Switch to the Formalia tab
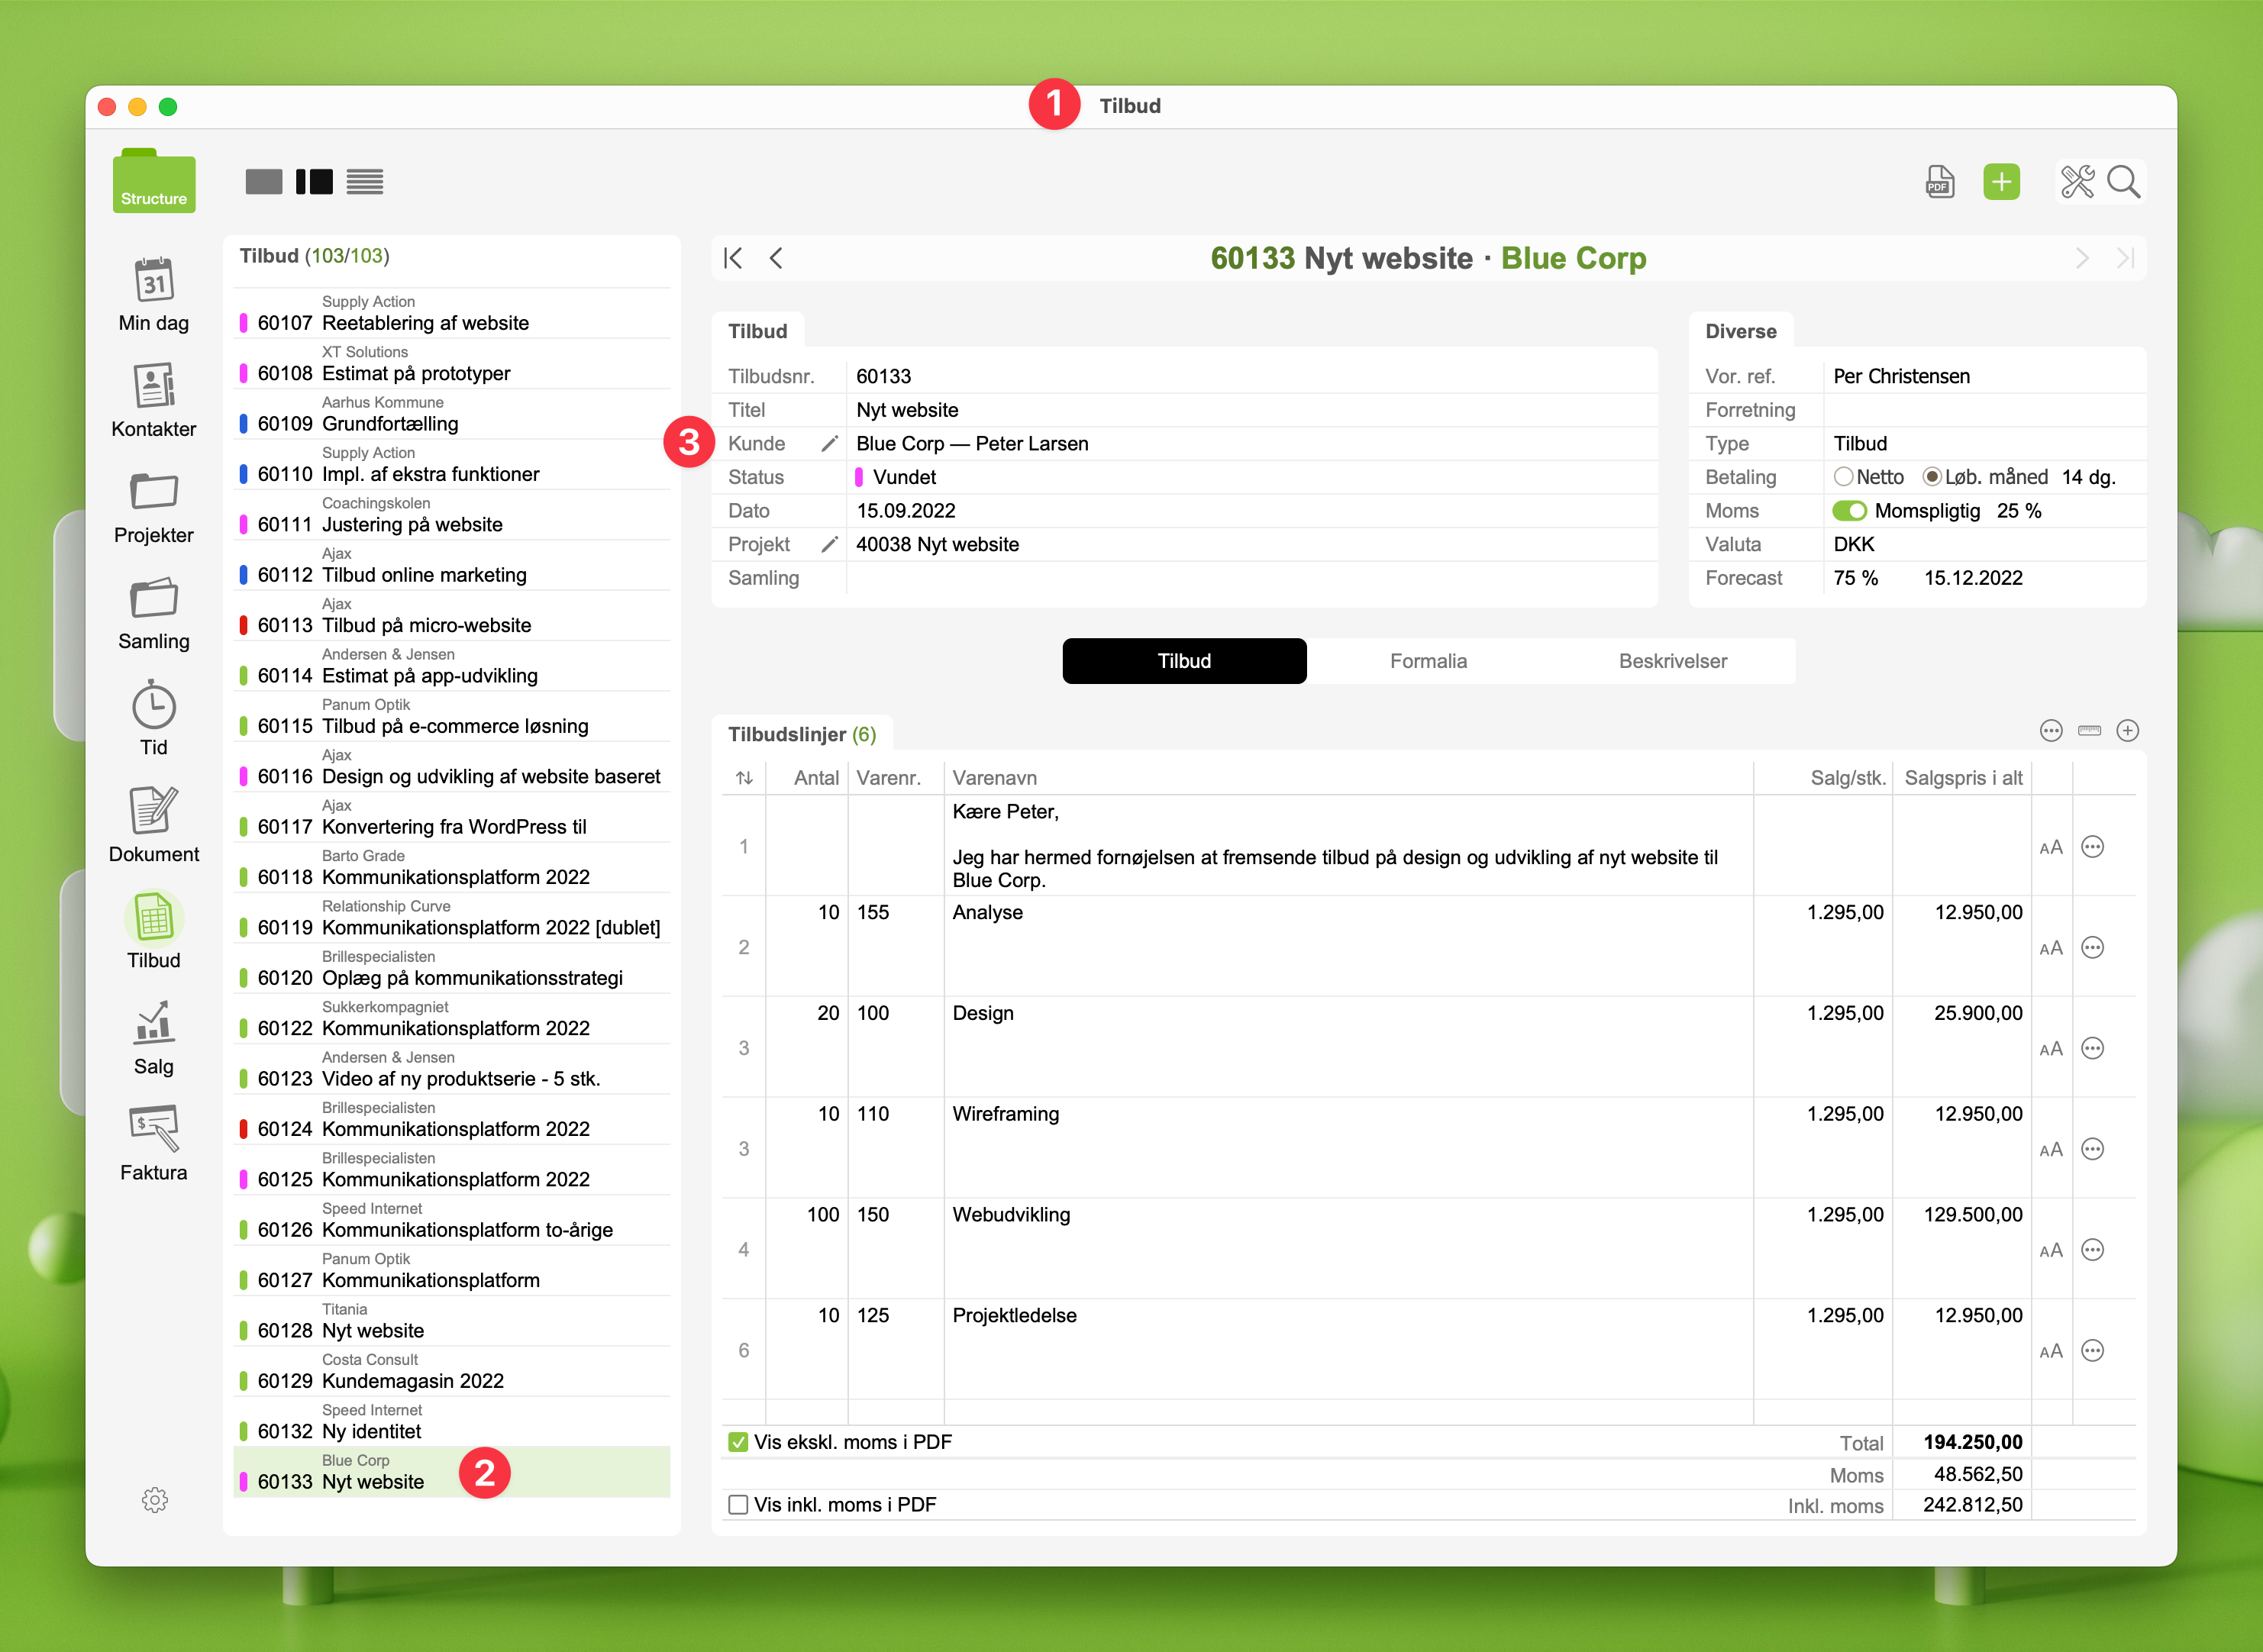2263x1652 pixels. point(1428,661)
